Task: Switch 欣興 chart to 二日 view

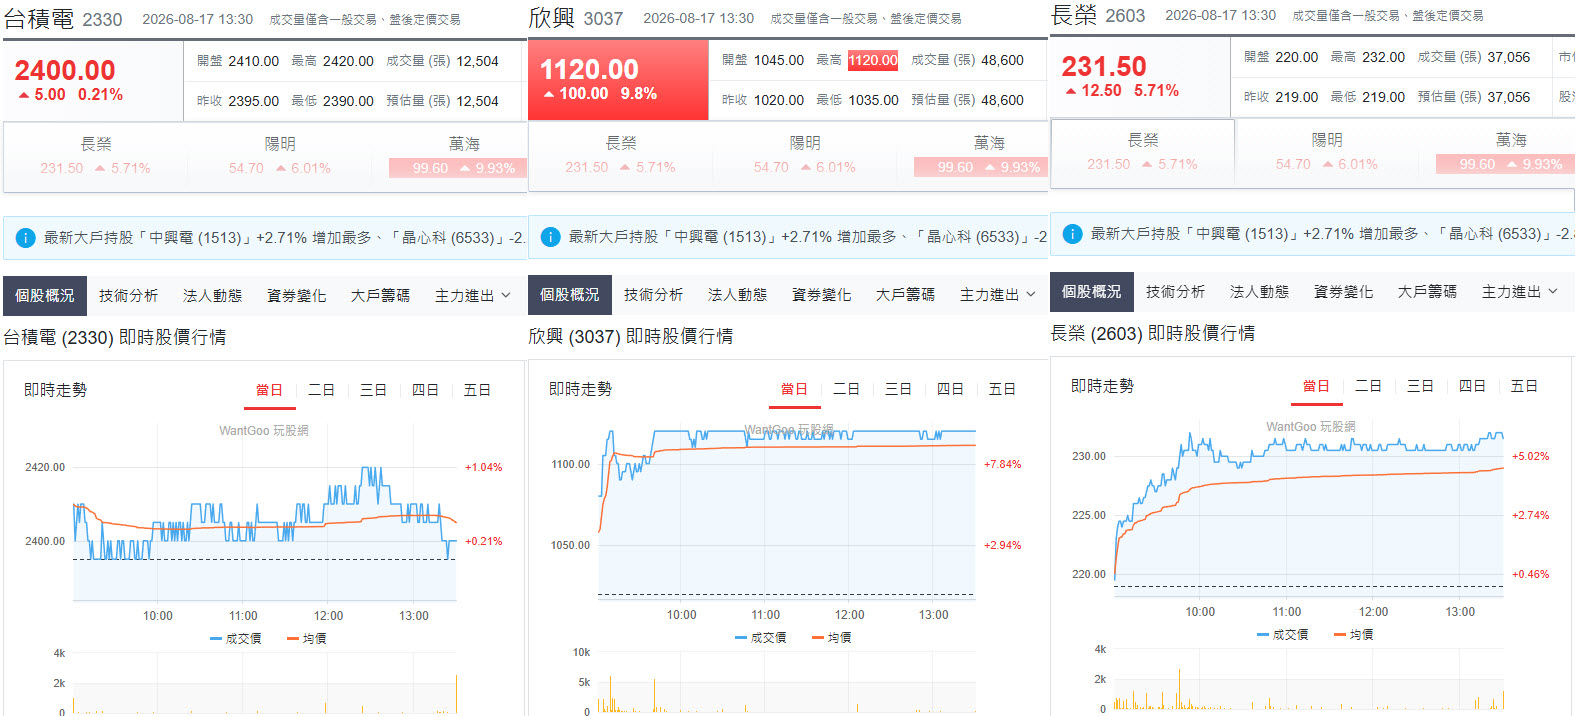Action: pos(847,389)
